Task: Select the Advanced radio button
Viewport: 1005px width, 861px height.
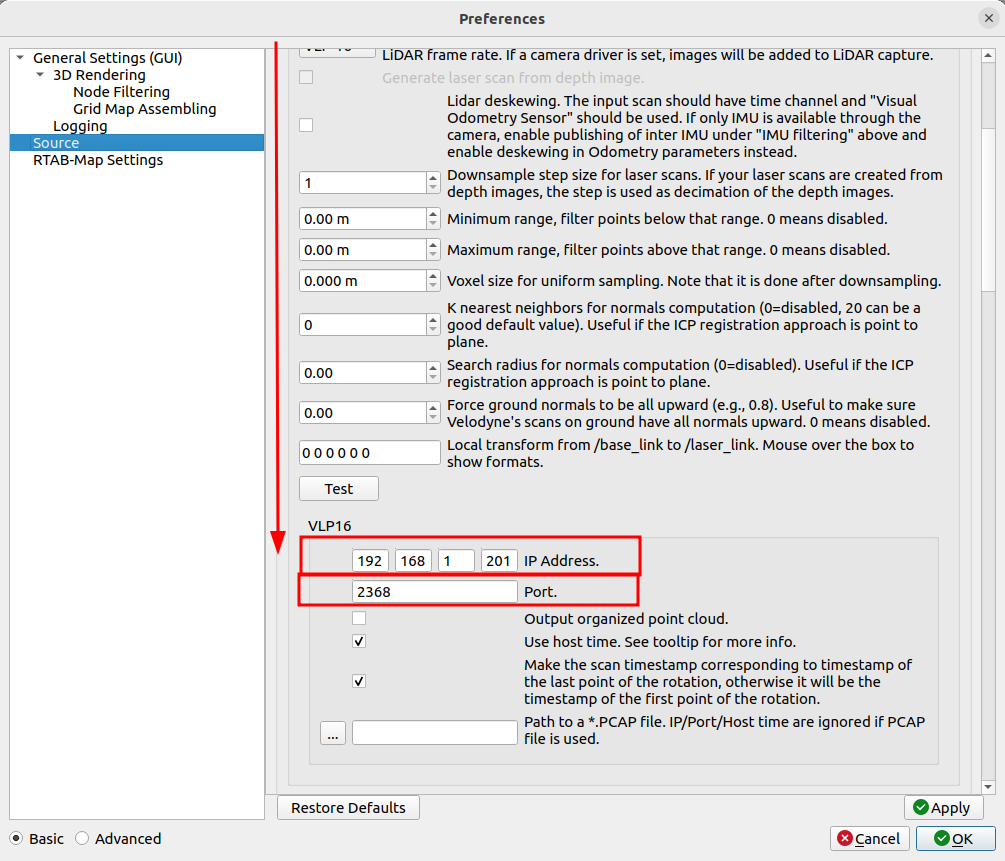Action: [x=83, y=839]
